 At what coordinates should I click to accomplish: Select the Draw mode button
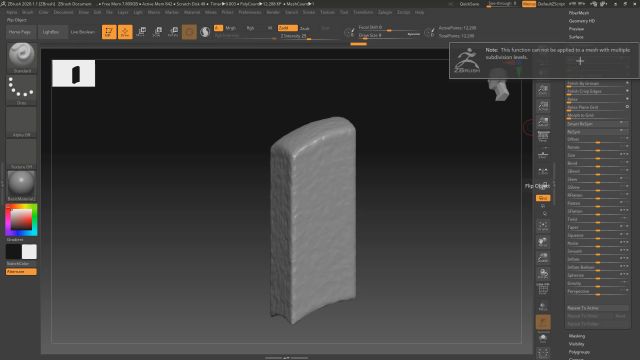point(125,32)
